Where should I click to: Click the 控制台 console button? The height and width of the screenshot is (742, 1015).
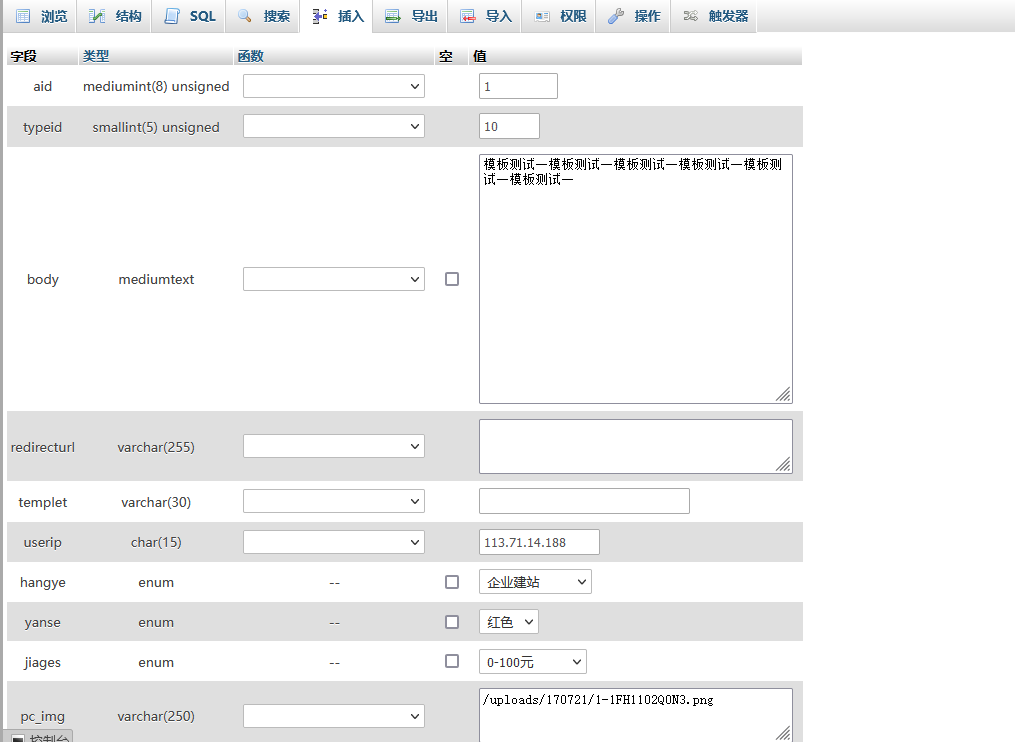pos(40,736)
